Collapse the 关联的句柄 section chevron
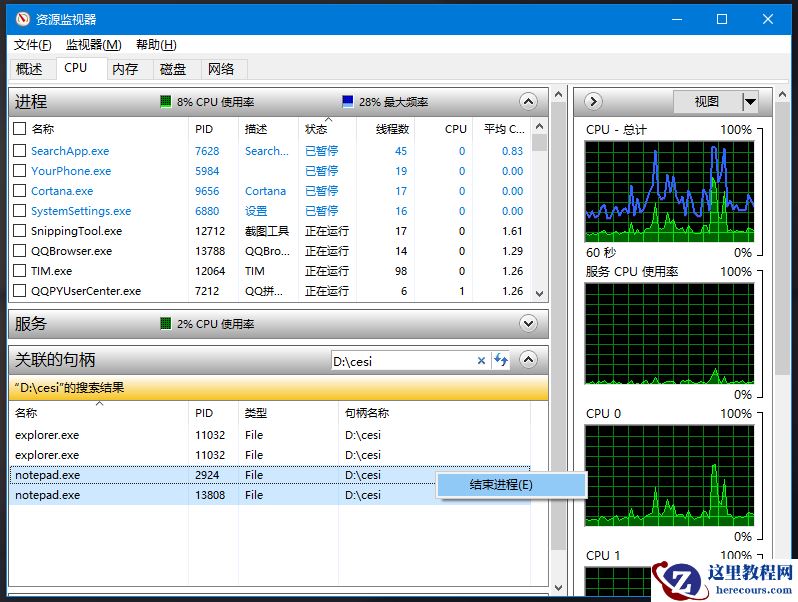Screen dimensions: 798x602 528,360
